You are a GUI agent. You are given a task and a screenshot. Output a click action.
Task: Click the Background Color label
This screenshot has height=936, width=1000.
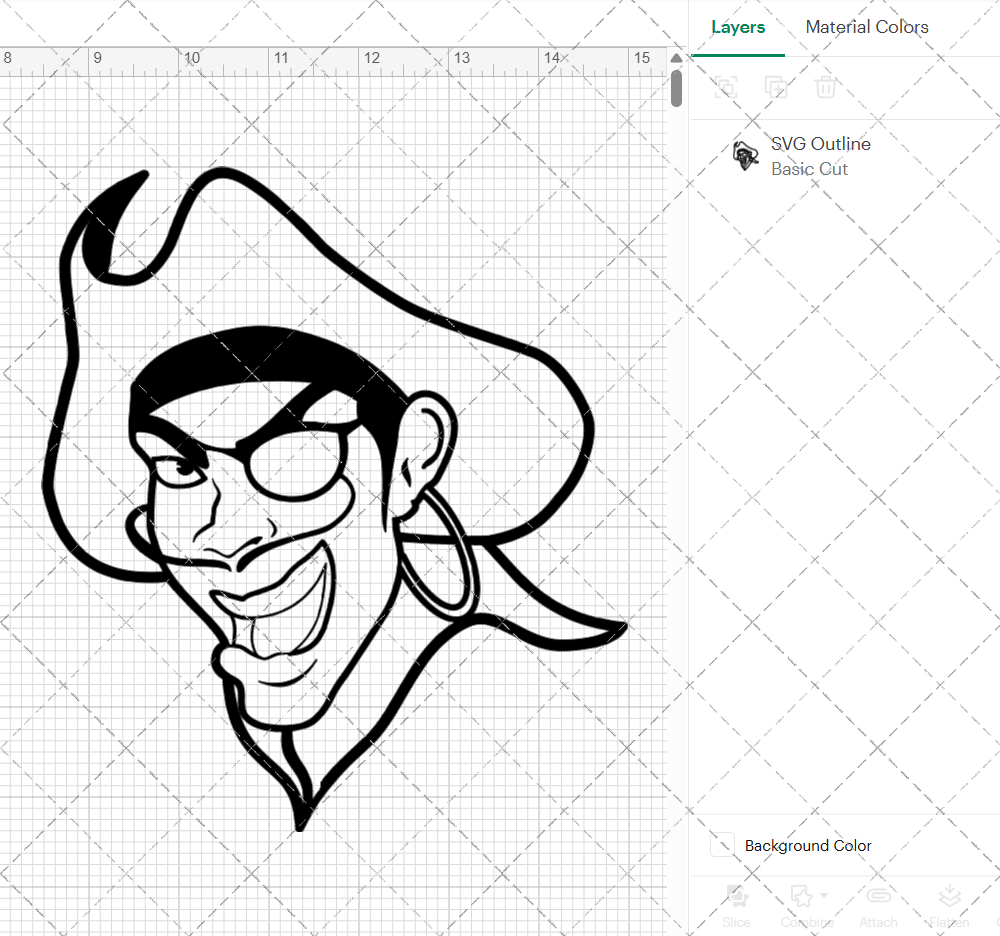pyautogui.click(x=808, y=845)
